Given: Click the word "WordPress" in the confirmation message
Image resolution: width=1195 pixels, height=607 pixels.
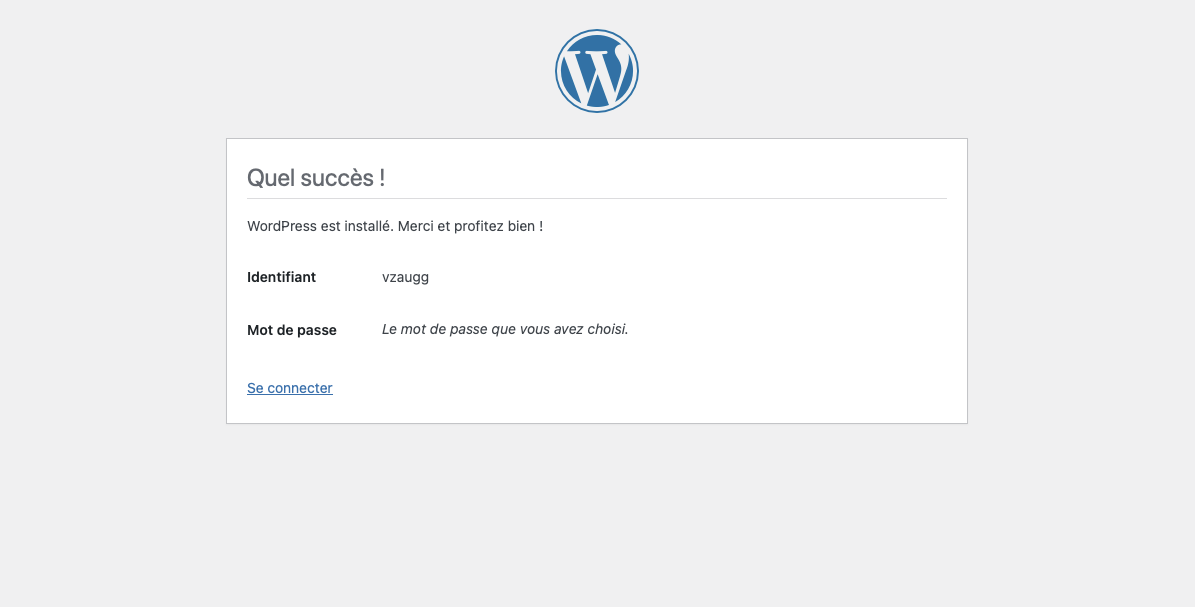Looking at the screenshot, I should pos(282,226).
